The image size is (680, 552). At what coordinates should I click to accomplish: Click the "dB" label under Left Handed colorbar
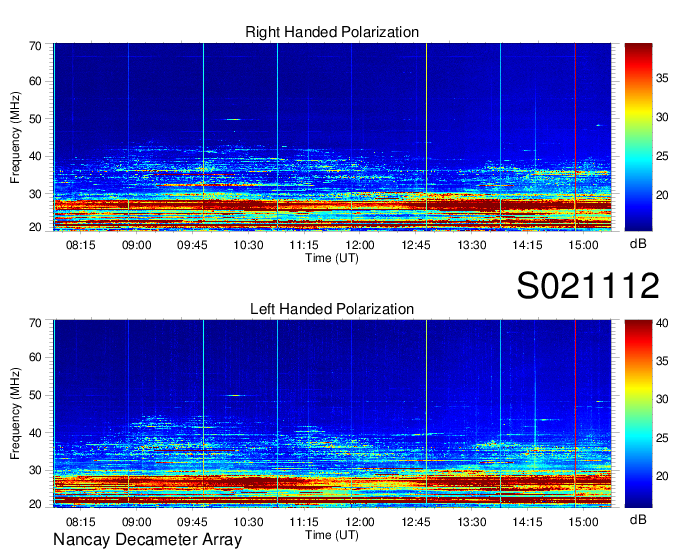tap(638, 519)
